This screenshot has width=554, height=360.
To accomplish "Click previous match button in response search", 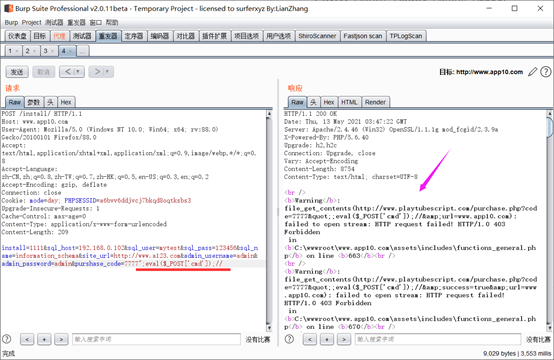I will (x=310, y=340).
